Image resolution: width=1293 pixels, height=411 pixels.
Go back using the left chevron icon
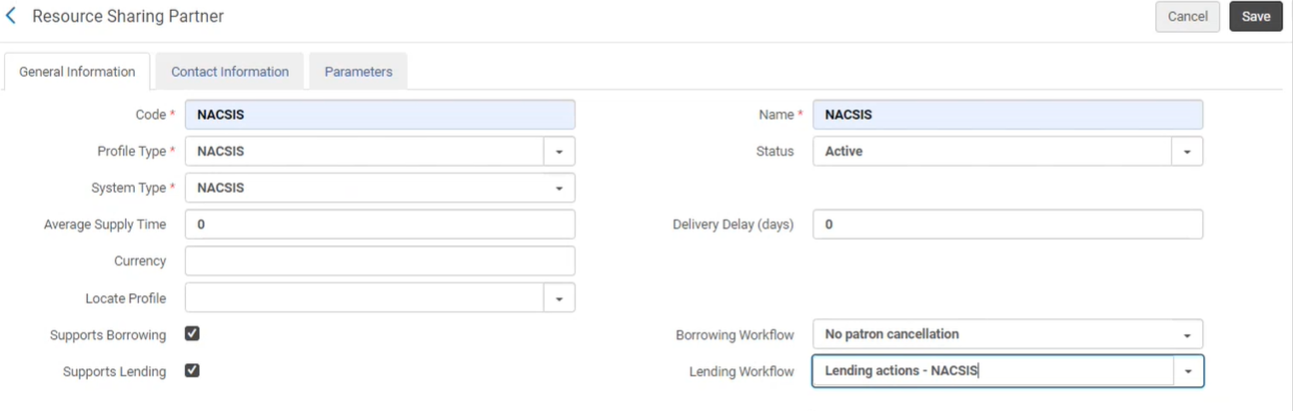pos(11,16)
